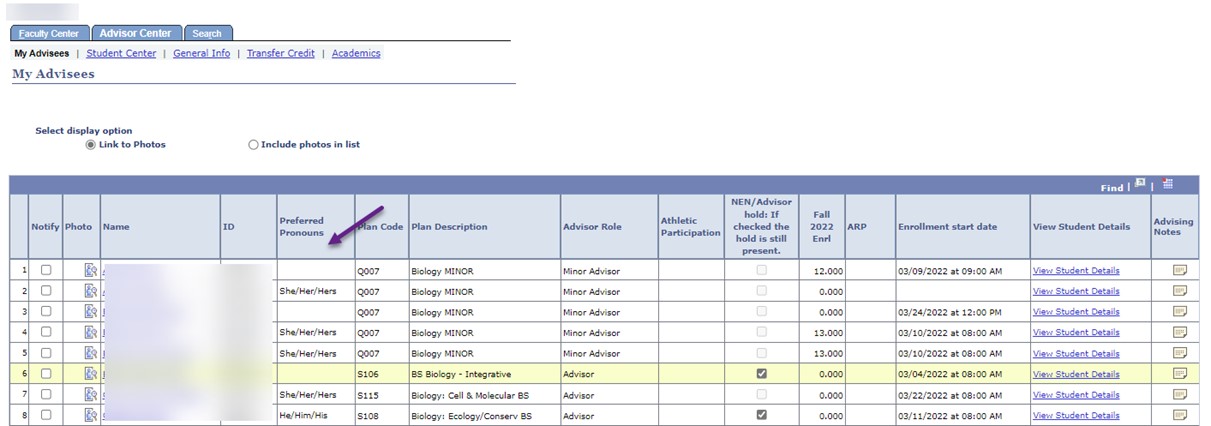Click View Student Details for row 7
The height and width of the screenshot is (426, 1211).
click(1075, 395)
